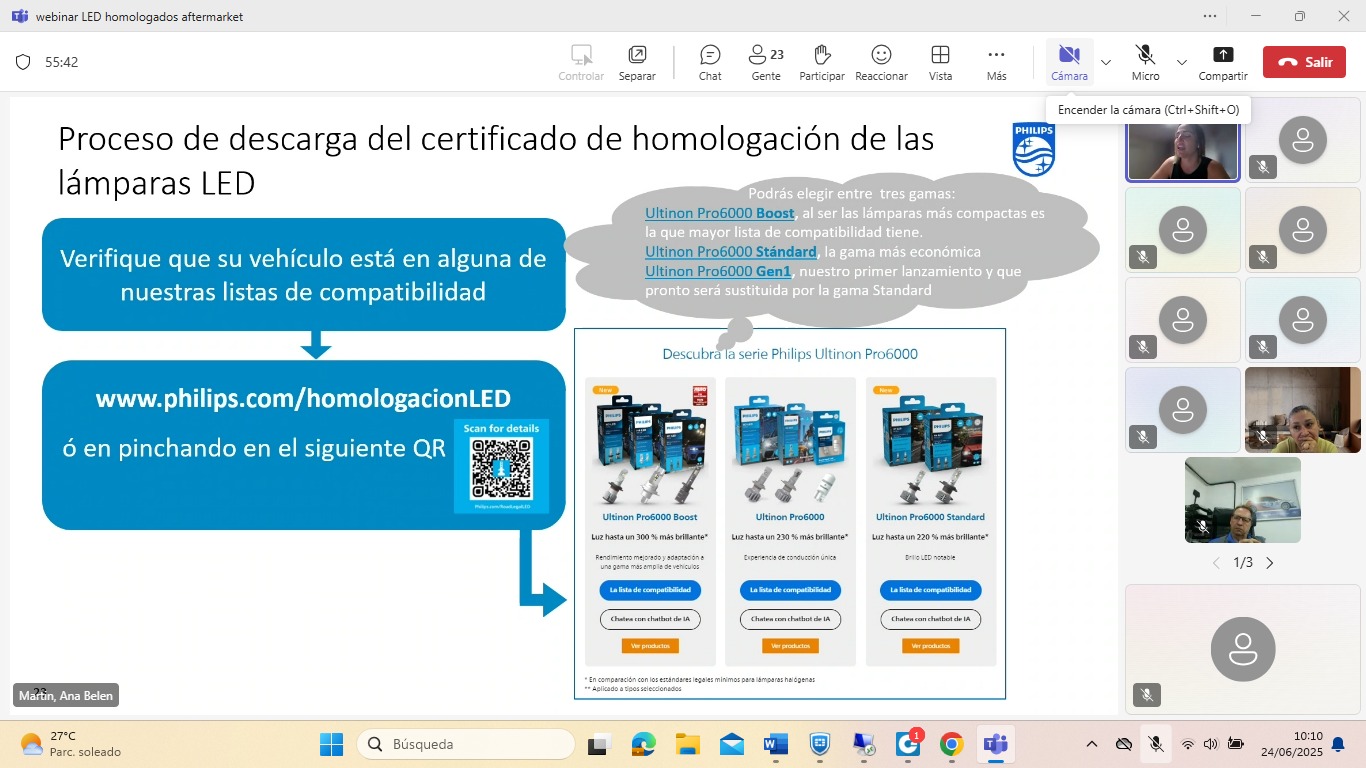
Task: Click the Ultinon Pro6000 Boost link
Action: coord(720,213)
